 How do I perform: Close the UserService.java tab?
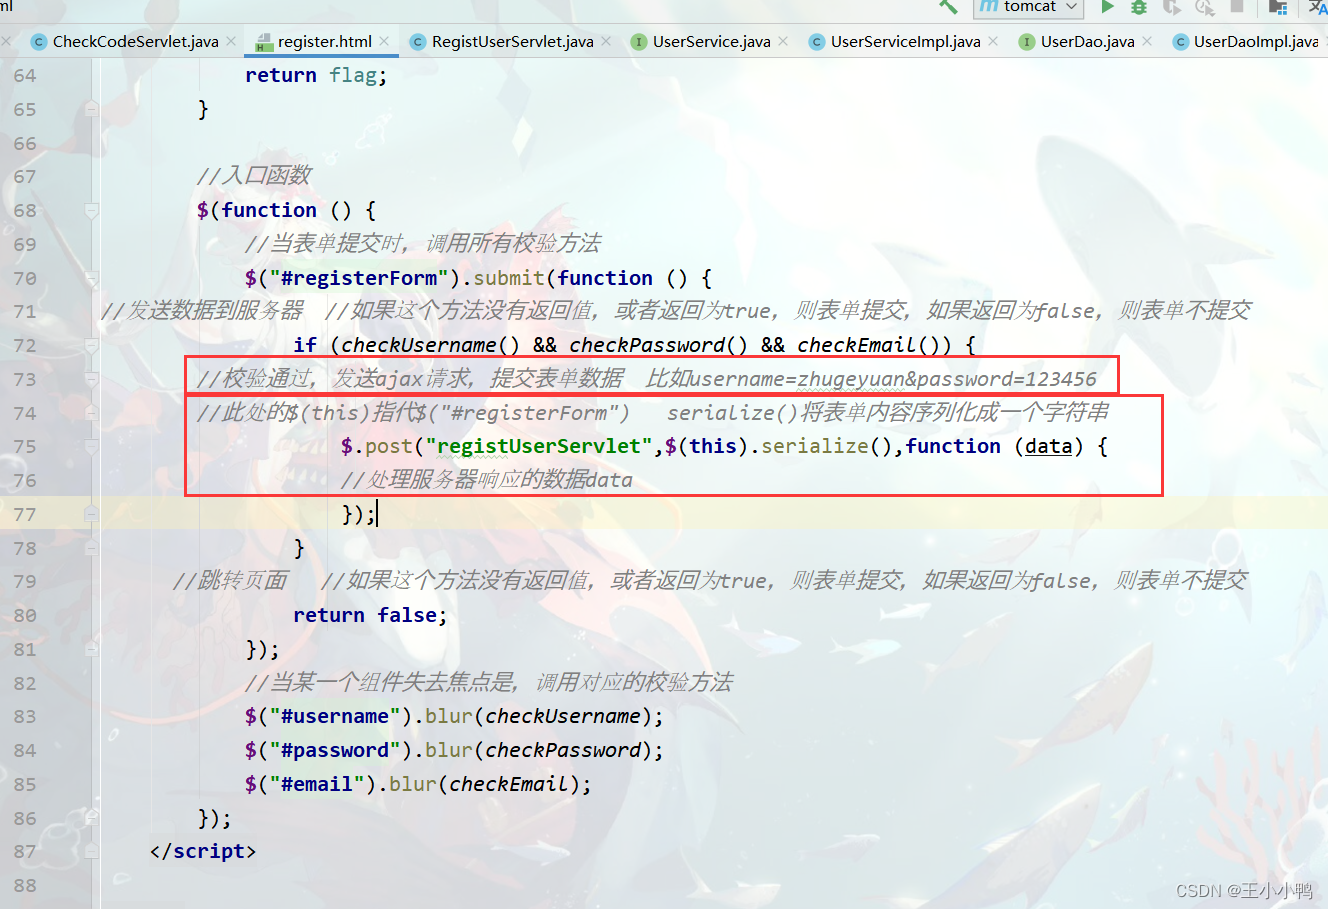click(x=783, y=41)
